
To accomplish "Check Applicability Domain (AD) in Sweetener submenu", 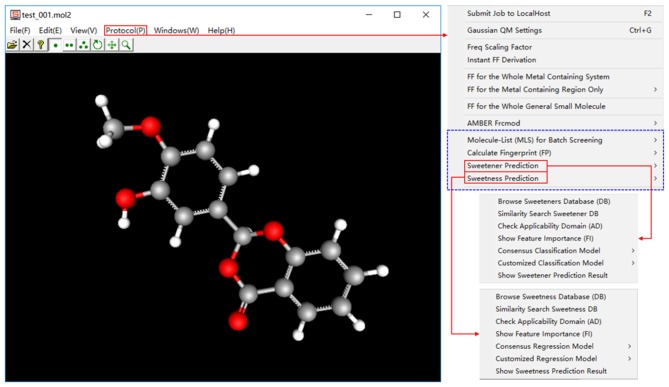I will (x=550, y=226).
